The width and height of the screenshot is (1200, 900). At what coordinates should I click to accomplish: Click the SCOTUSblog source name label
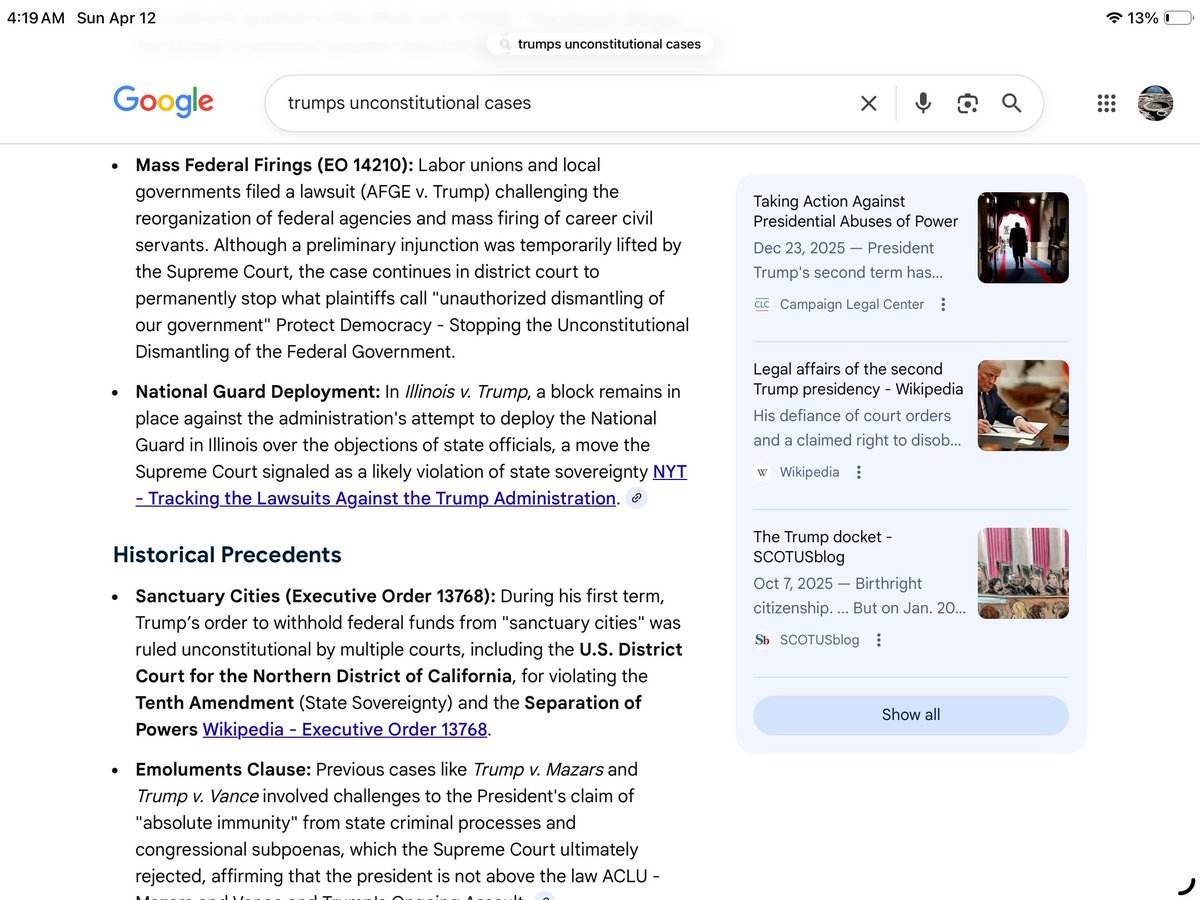pyautogui.click(x=819, y=640)
